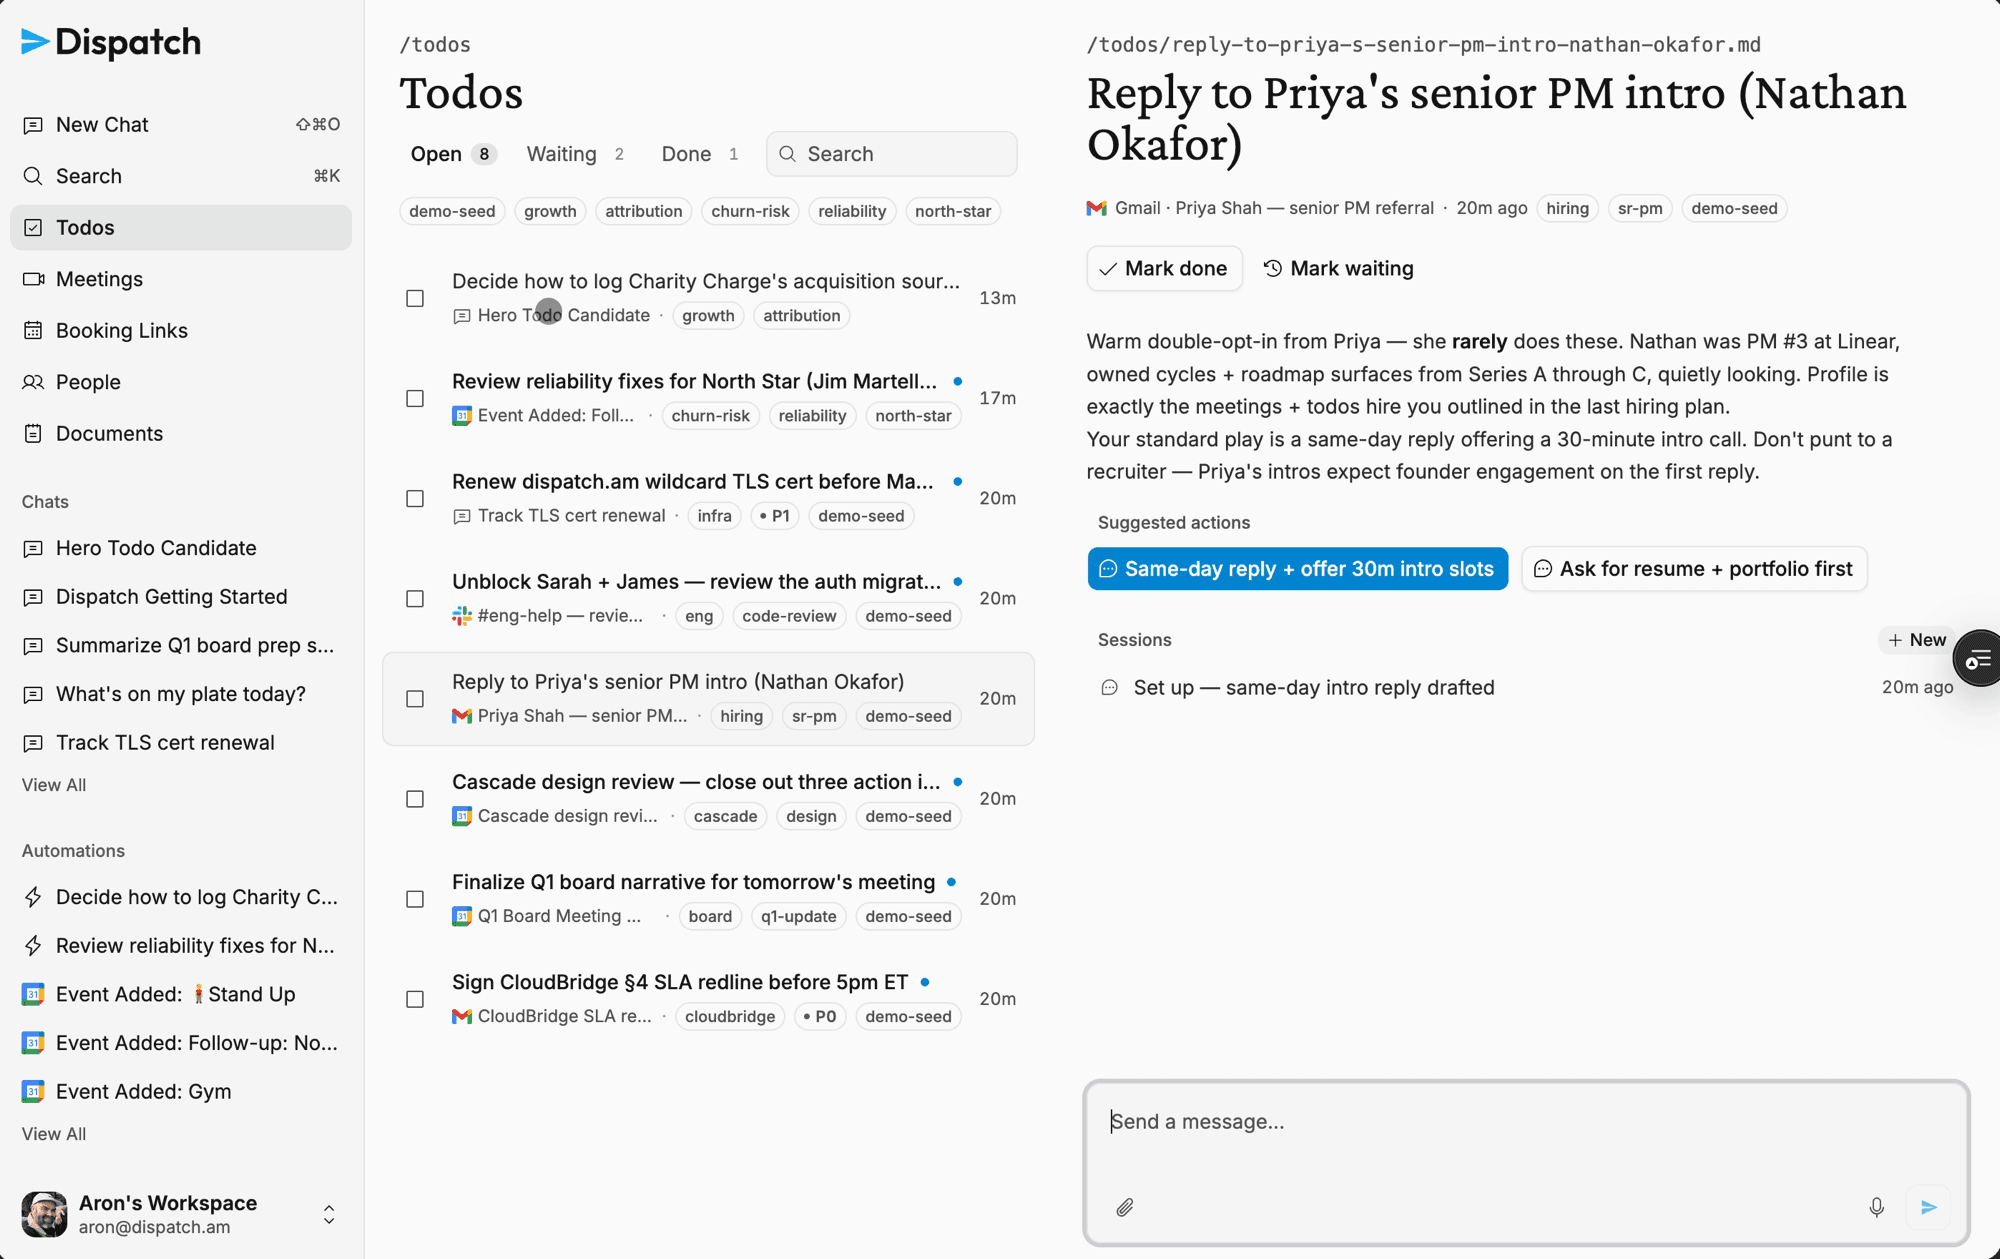Viewport: 2000px width, 1259px height.
Task: Switch to the Done todos tab
Action: coord(700,154)
